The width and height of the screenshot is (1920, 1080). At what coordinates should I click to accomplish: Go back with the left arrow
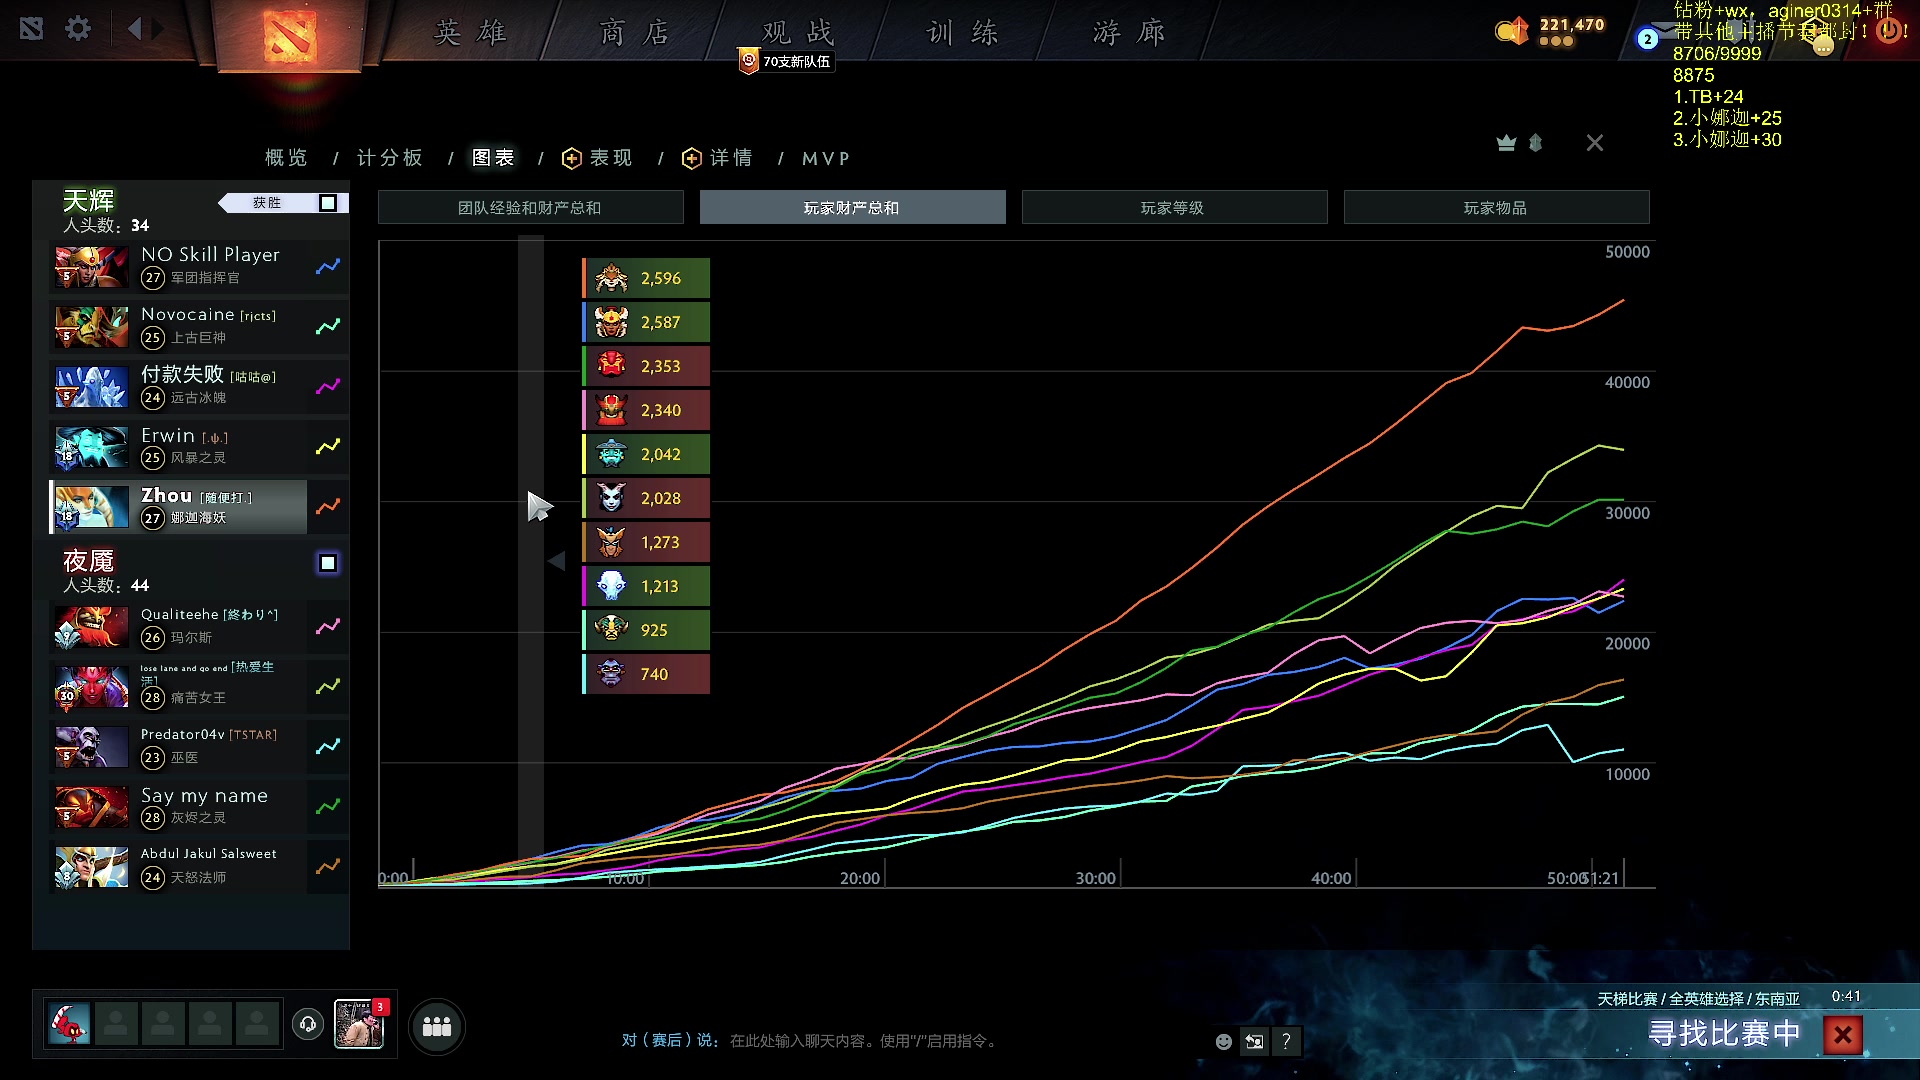coord(135,28)
